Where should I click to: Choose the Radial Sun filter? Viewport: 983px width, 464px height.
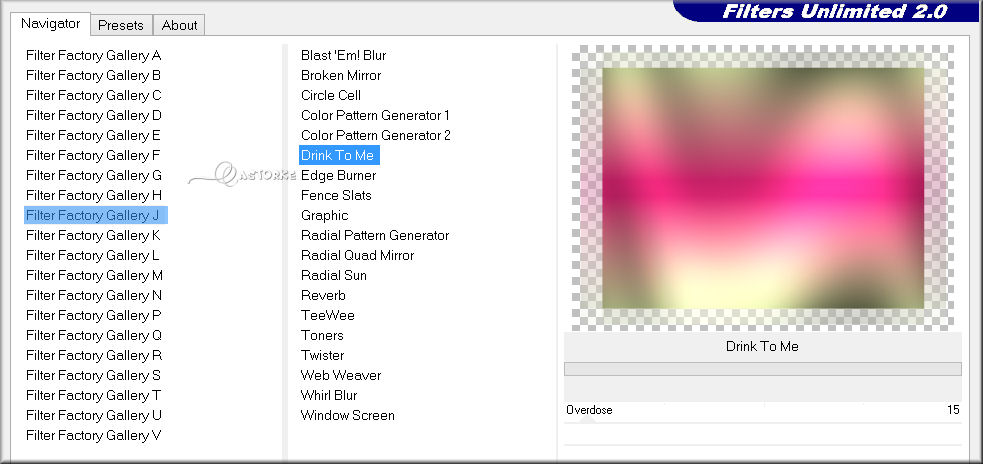pyautogui.click(x=334, y=275)
